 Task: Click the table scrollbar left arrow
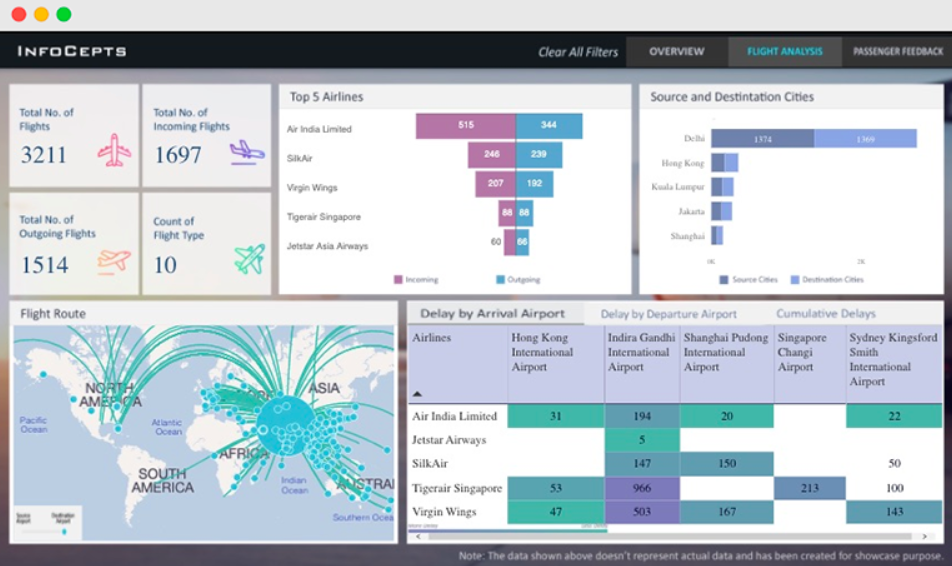coord(418,536)
